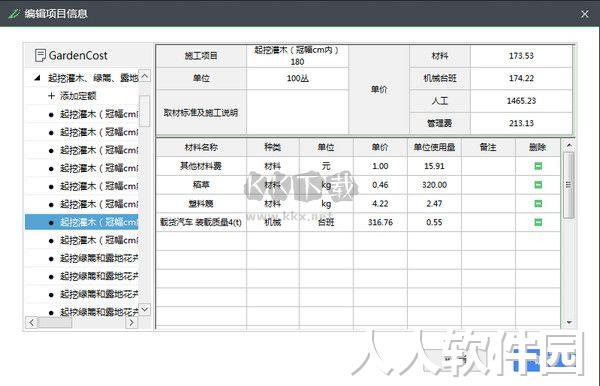Image resolution: width=600 pixels, height=386 pixels.
Task: Click tree horizontal scroll left arrow
Action: [x=32, y=322]
